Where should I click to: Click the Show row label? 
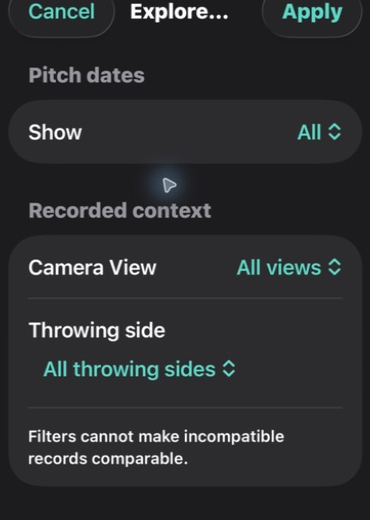point(55,132)
